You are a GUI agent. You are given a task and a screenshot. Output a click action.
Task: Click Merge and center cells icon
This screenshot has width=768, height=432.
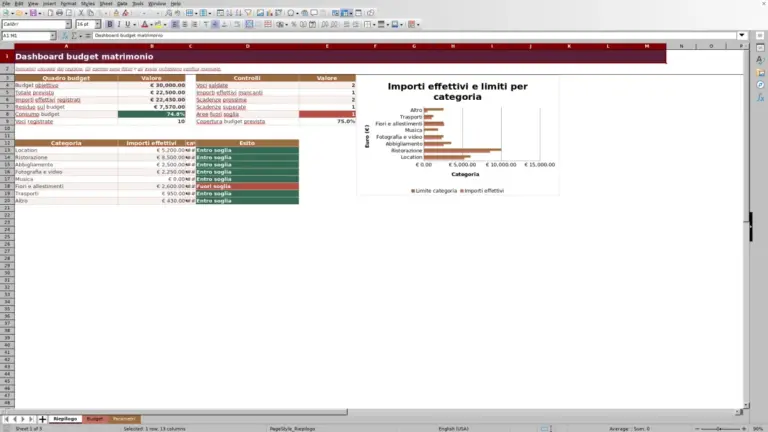[249, 24]
